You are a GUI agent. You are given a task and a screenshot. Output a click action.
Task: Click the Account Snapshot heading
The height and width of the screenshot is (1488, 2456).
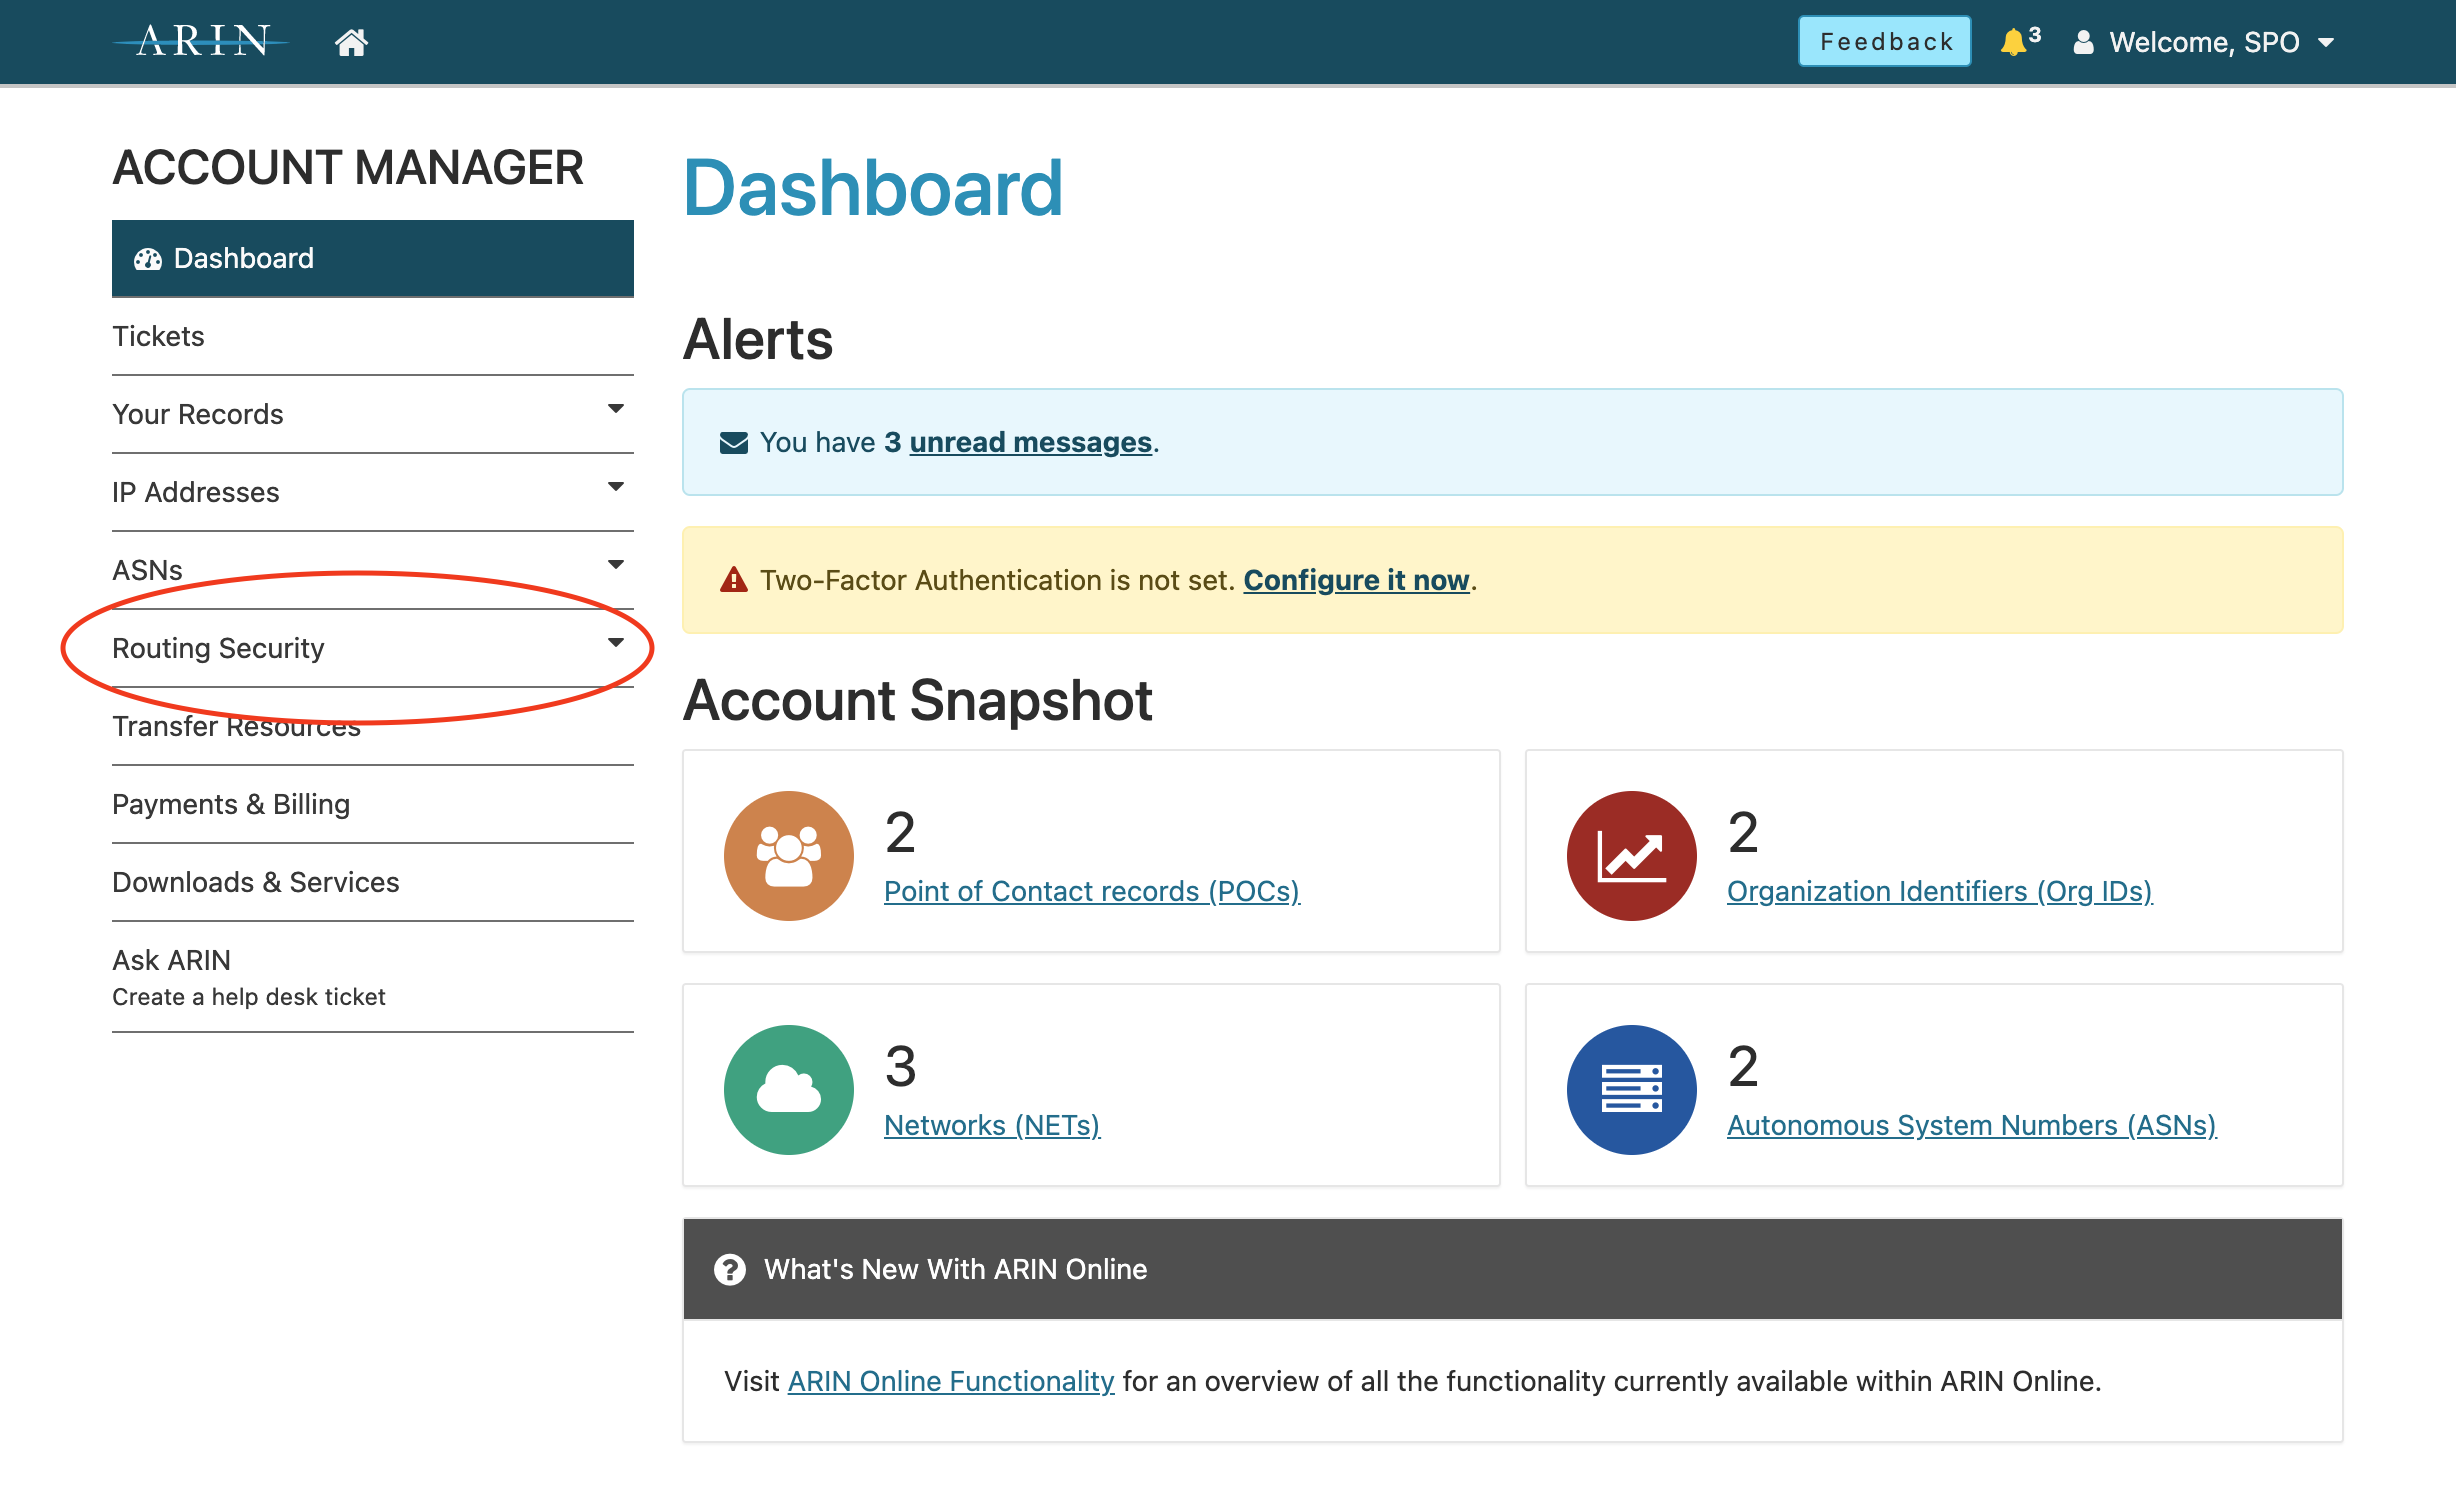[x=918, y=700]
